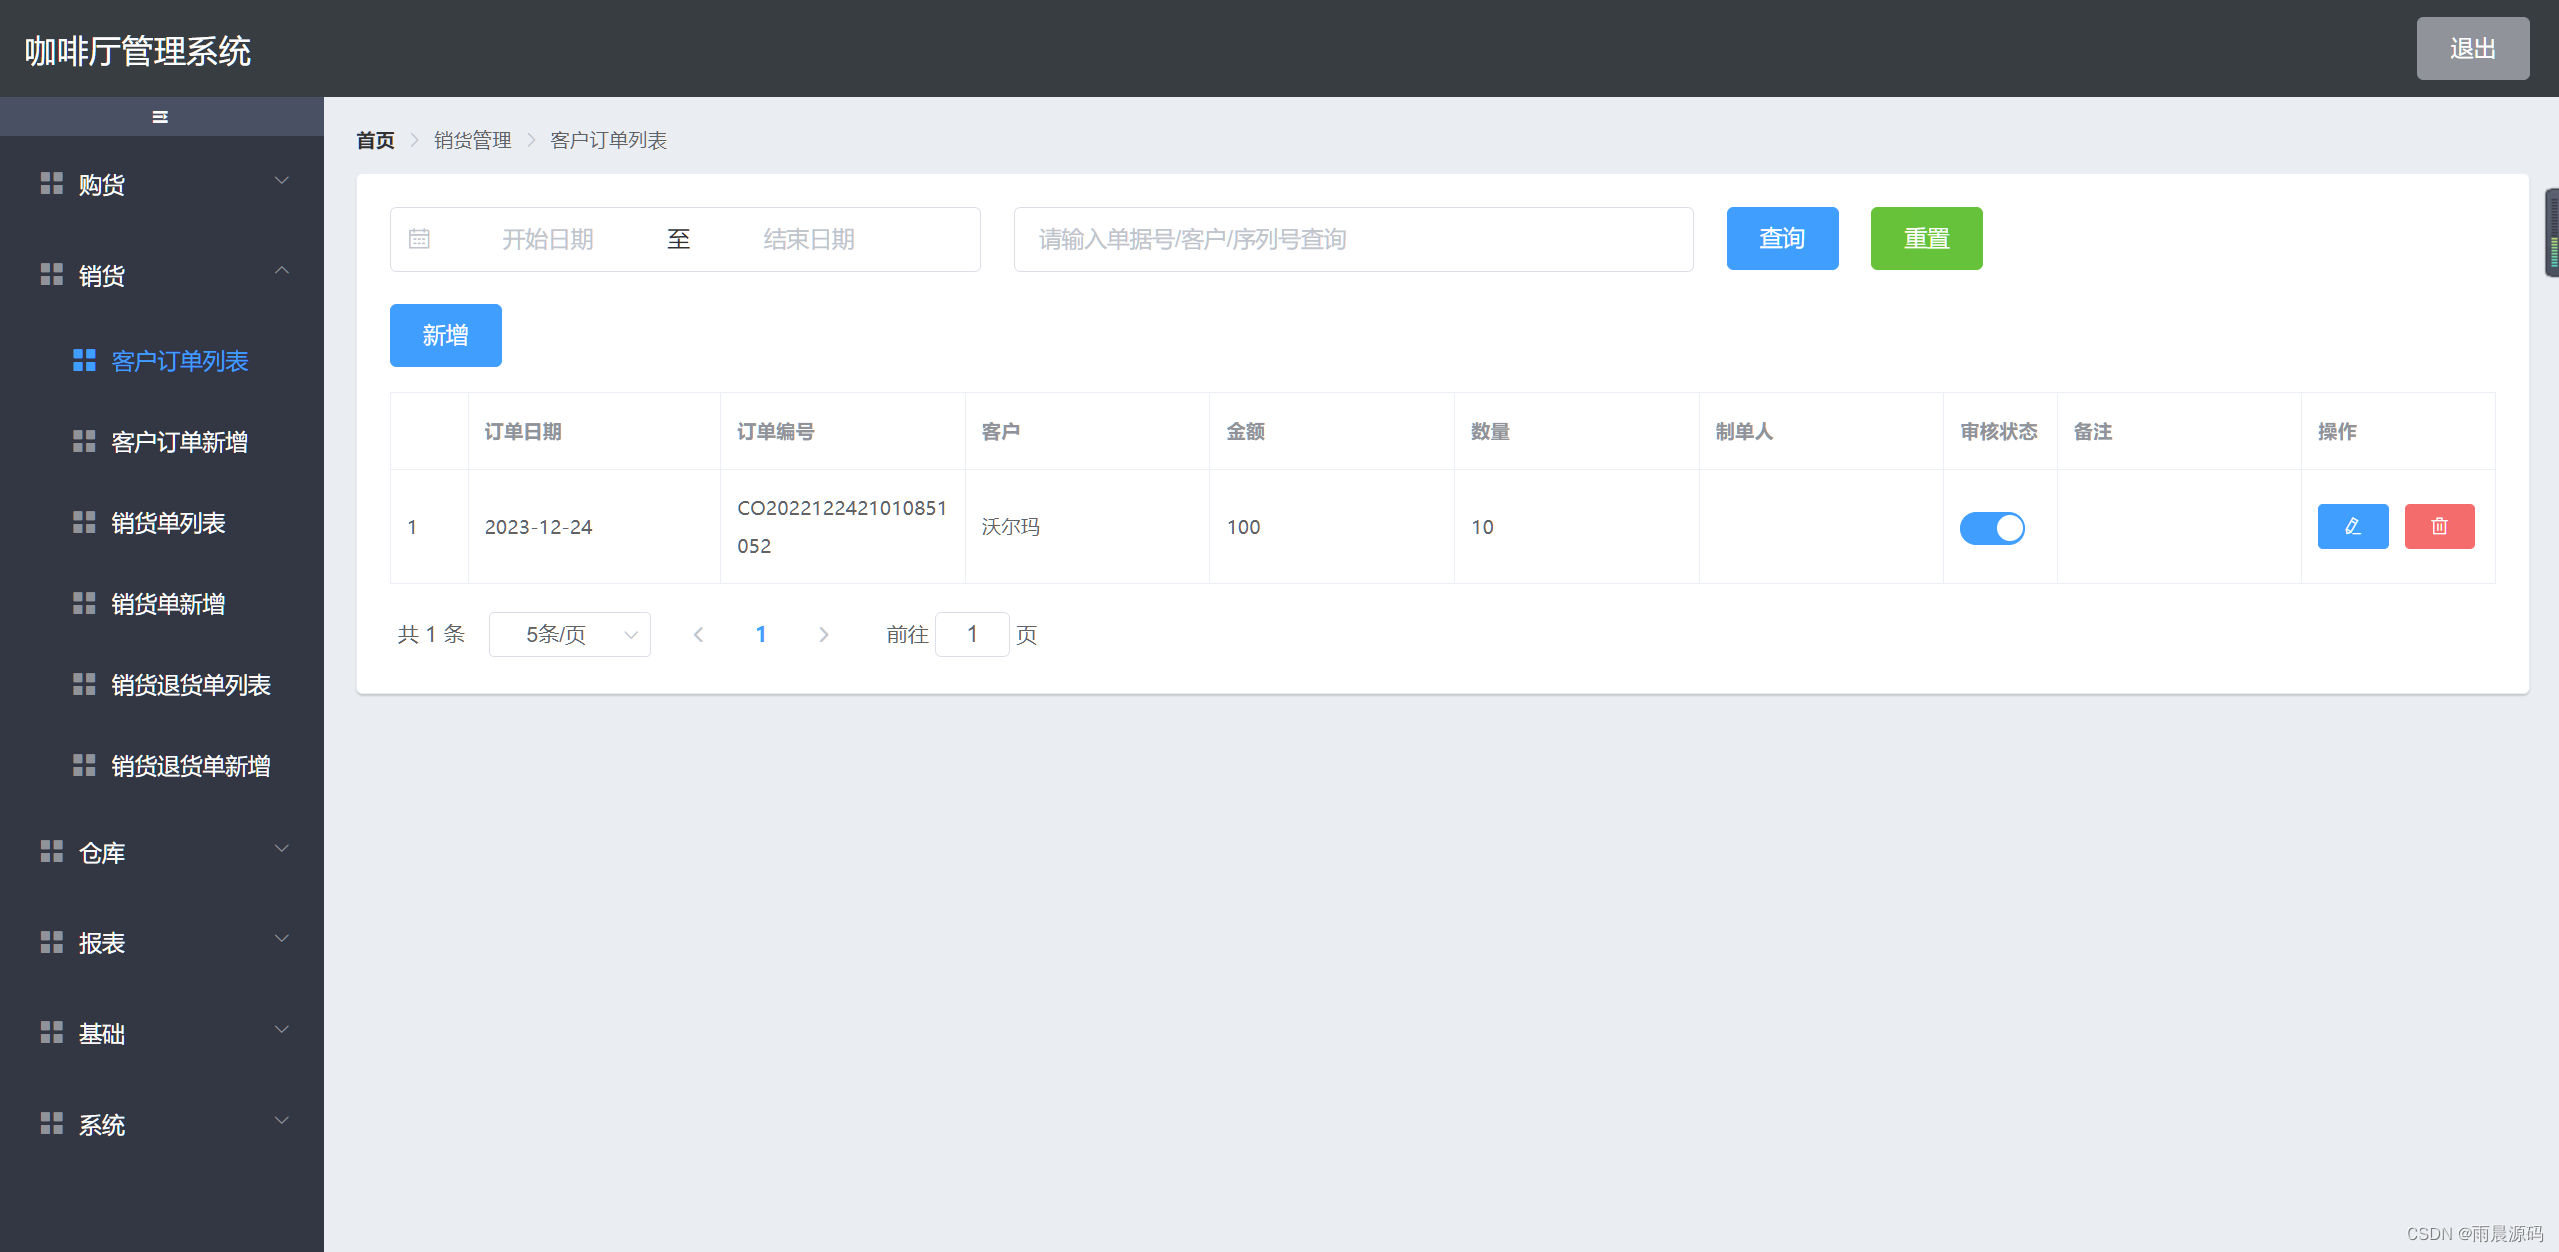The width and height of the screenshot is (2559, 1252).
Task: Click the 重置 reset button
Action: point(1925,238)
